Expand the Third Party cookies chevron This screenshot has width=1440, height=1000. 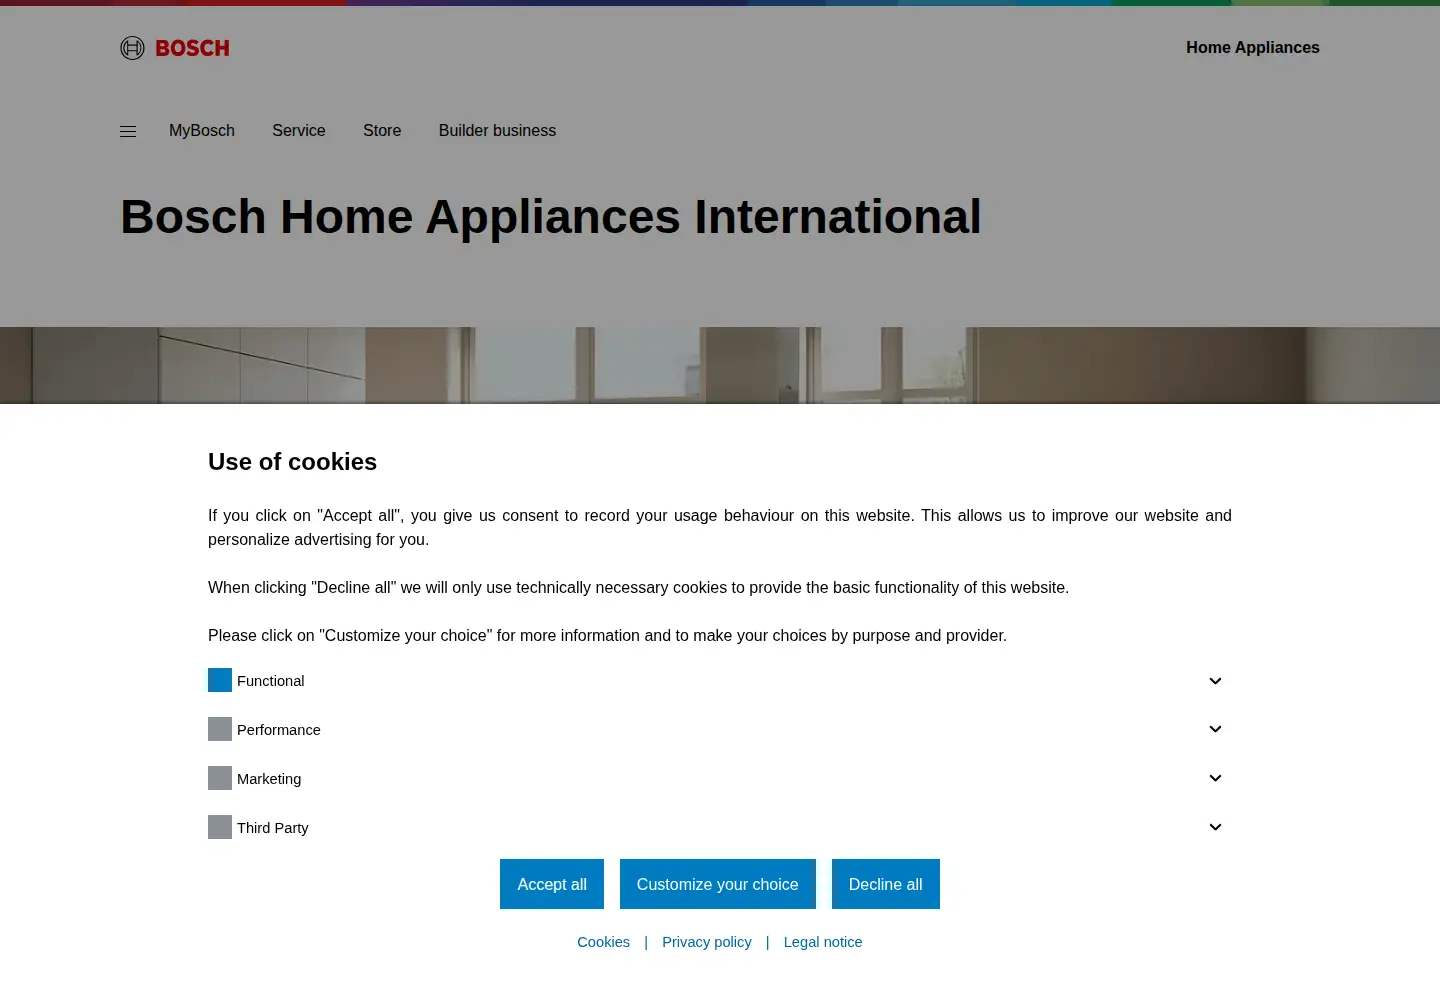(x=1215, y=827)
